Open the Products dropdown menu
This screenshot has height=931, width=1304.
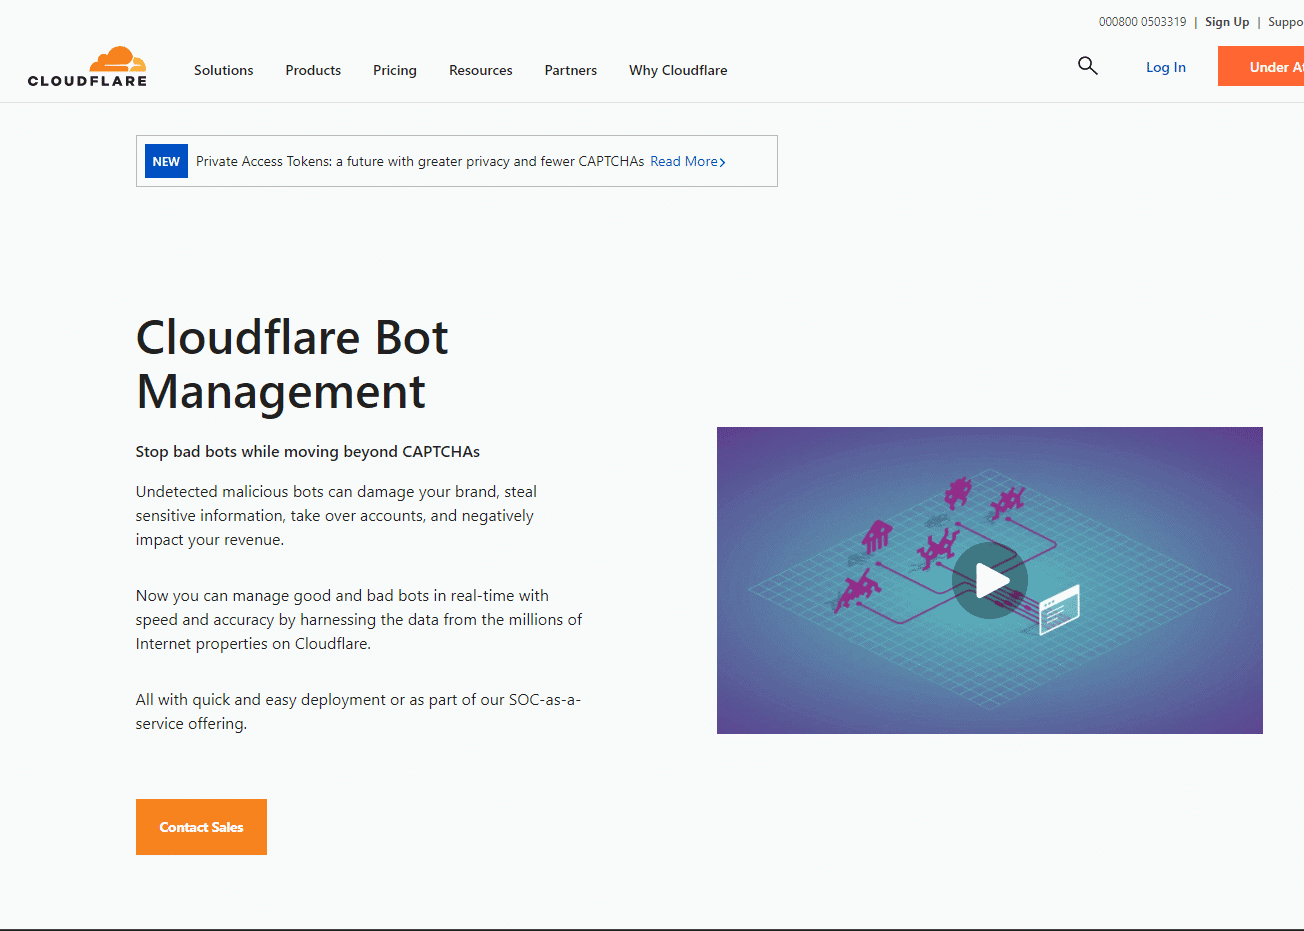point(313,70)
